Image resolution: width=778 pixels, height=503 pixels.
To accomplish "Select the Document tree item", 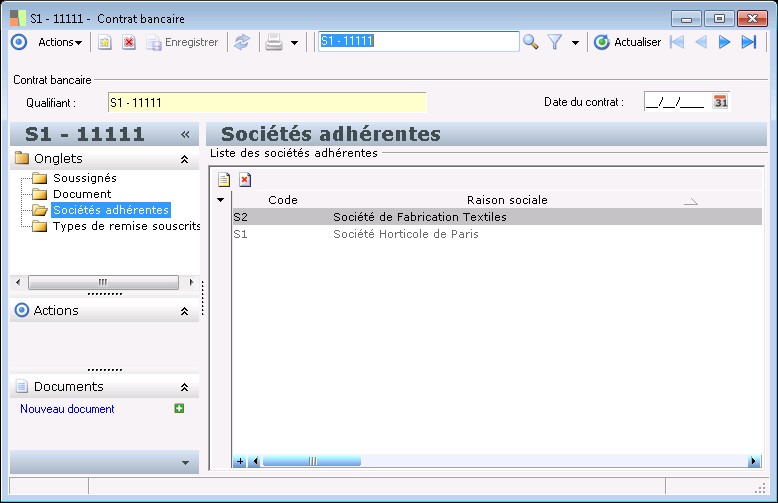I will tap(82, 194).
